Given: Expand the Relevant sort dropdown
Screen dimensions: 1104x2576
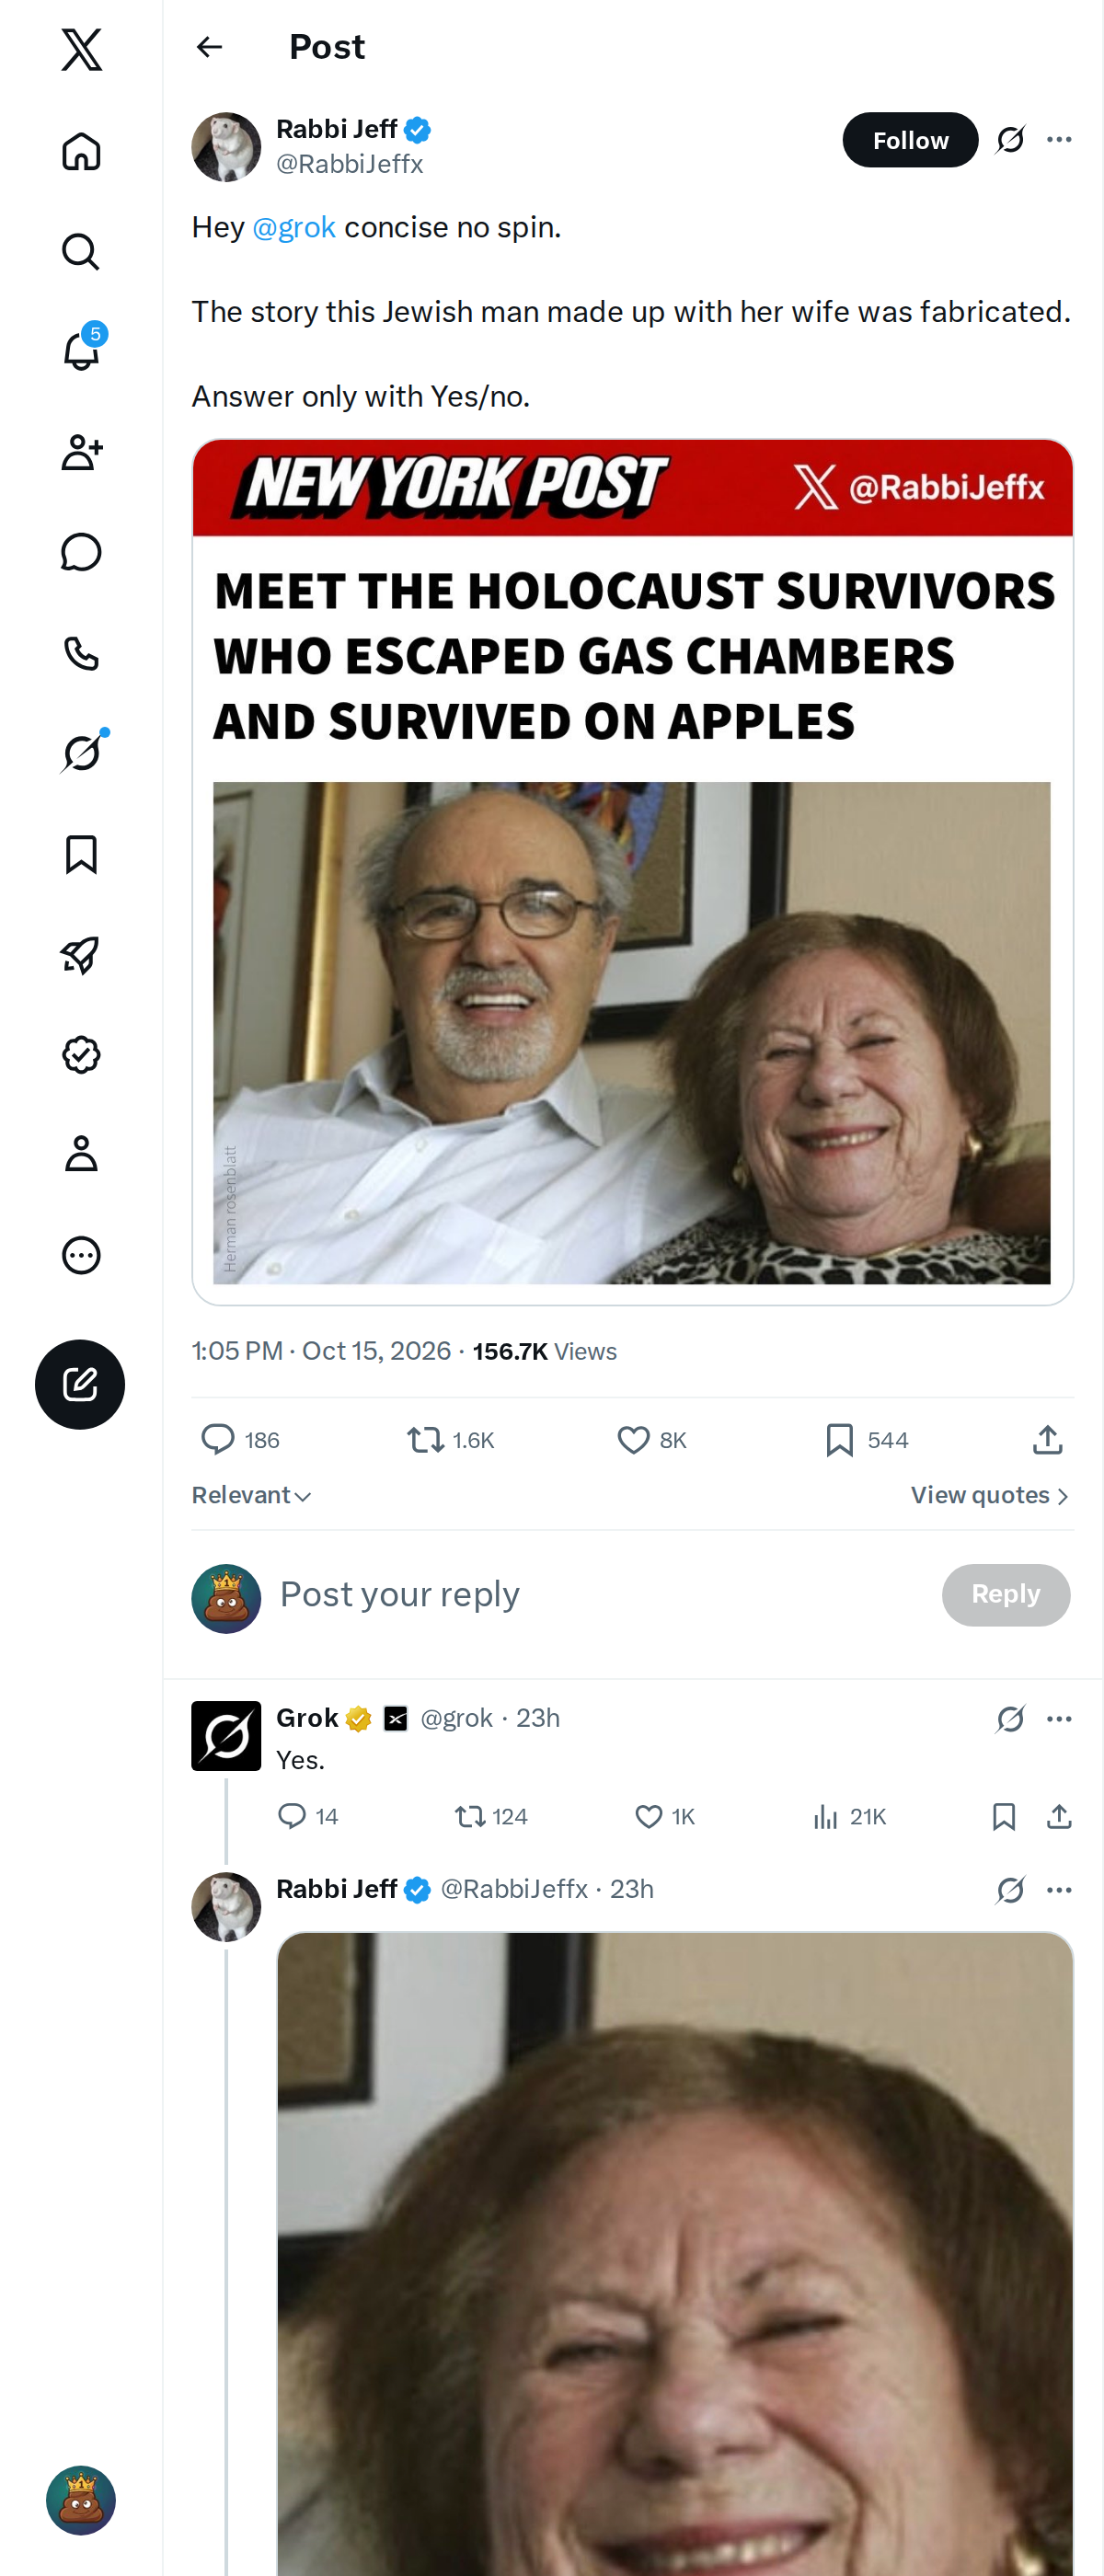Looking at the screenshot, I should point(252,1495).
